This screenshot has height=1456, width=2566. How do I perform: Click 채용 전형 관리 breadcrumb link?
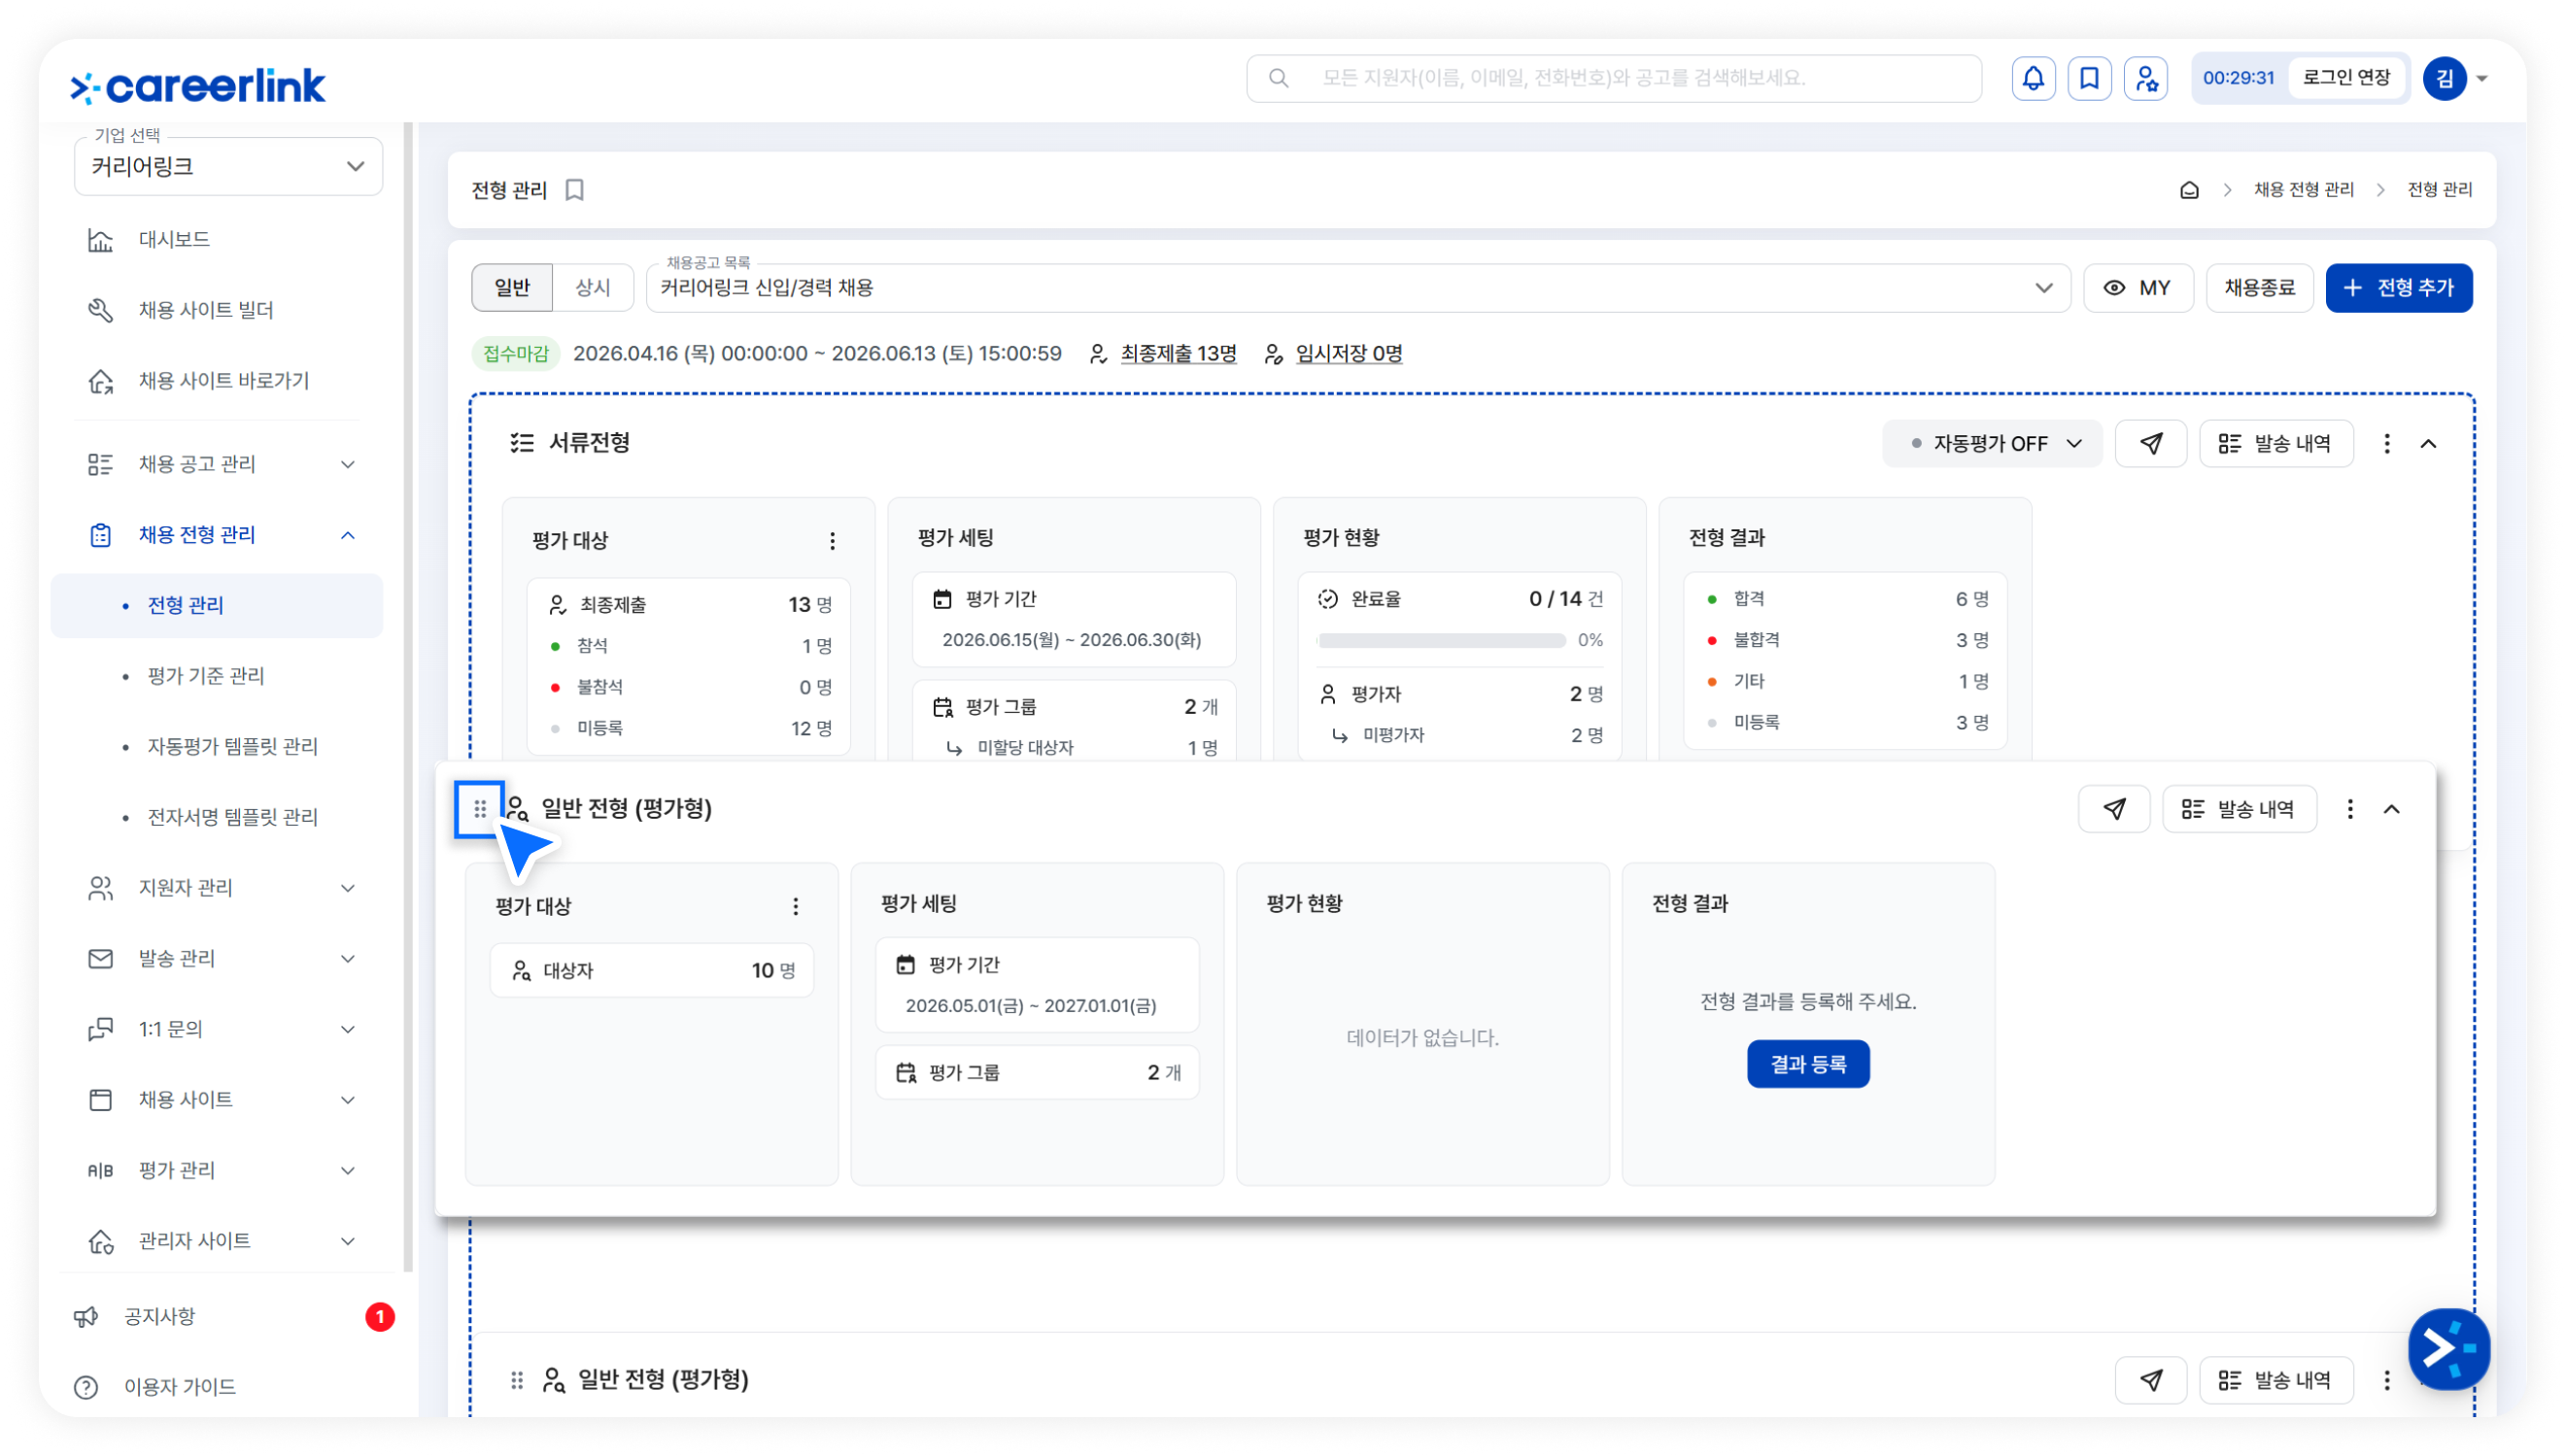pyautogui.click(x=2303, y=190)
